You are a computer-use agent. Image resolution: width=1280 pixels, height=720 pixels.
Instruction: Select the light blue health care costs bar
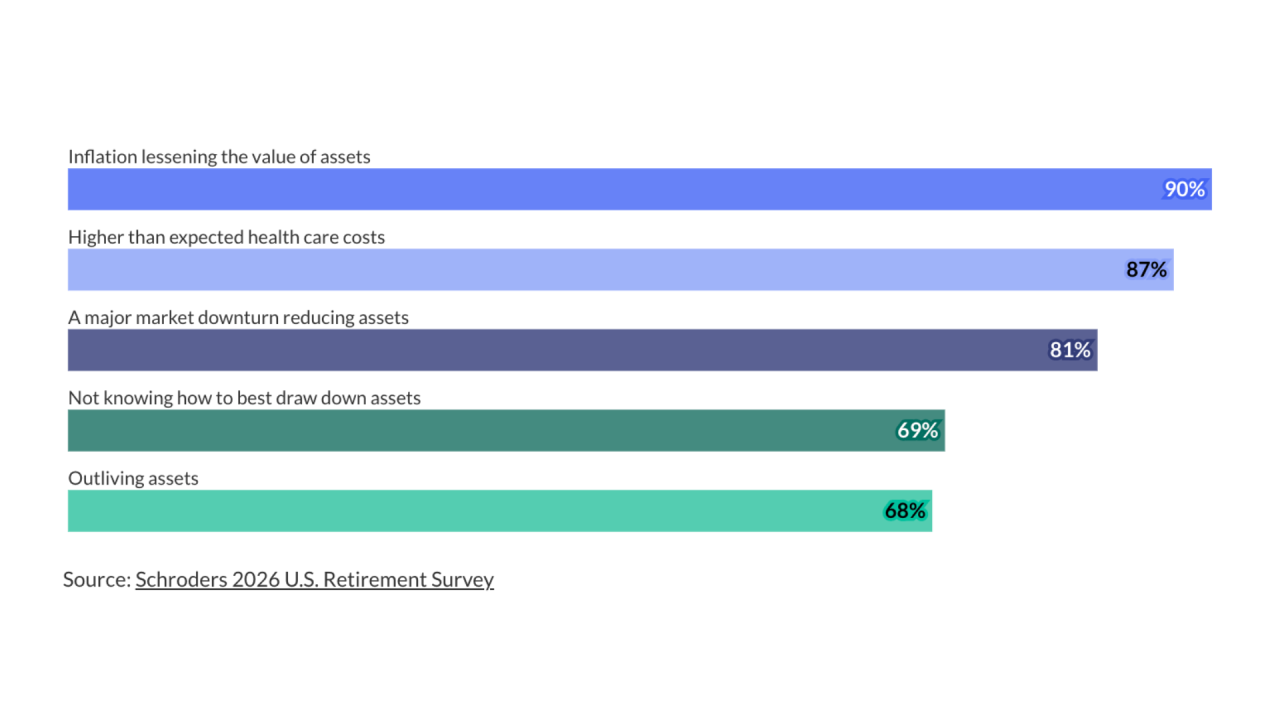click(621, 270)
